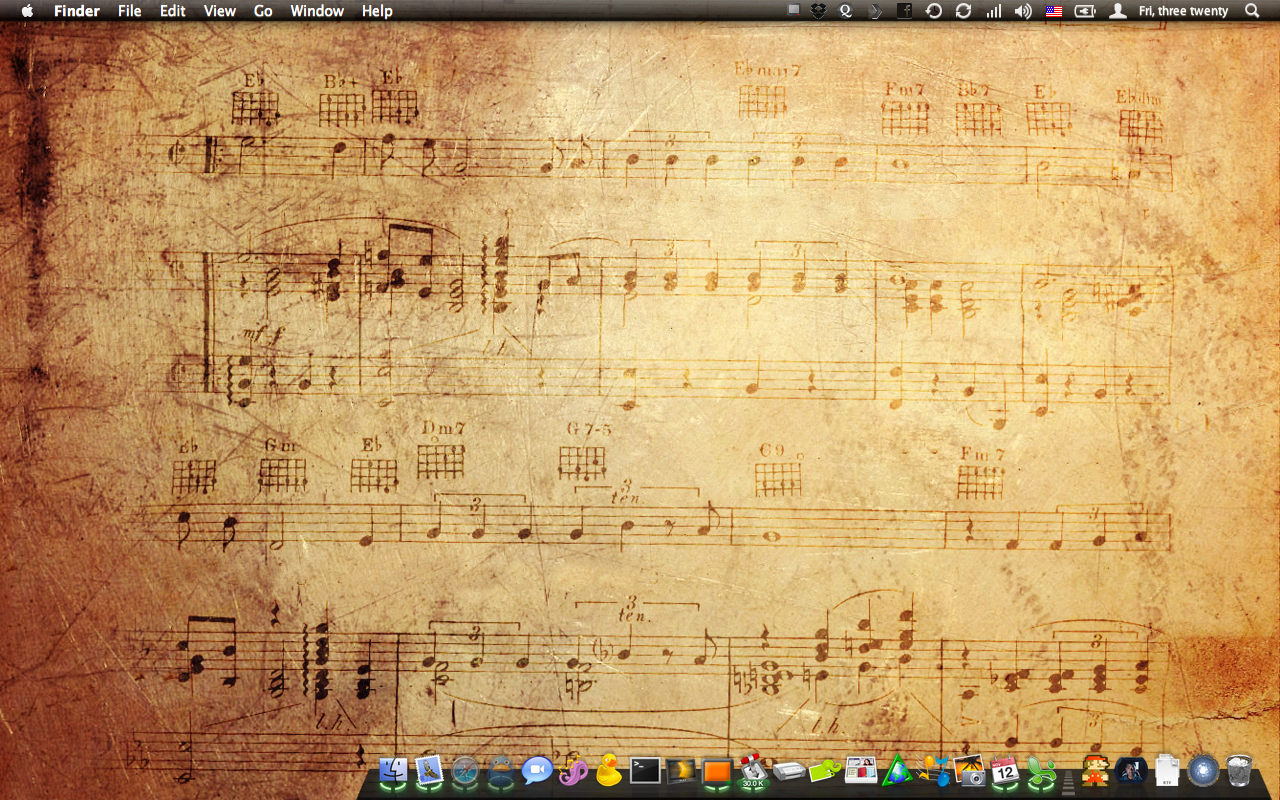
Task: Open the colorful music notes app
Action: pos(933,771)
